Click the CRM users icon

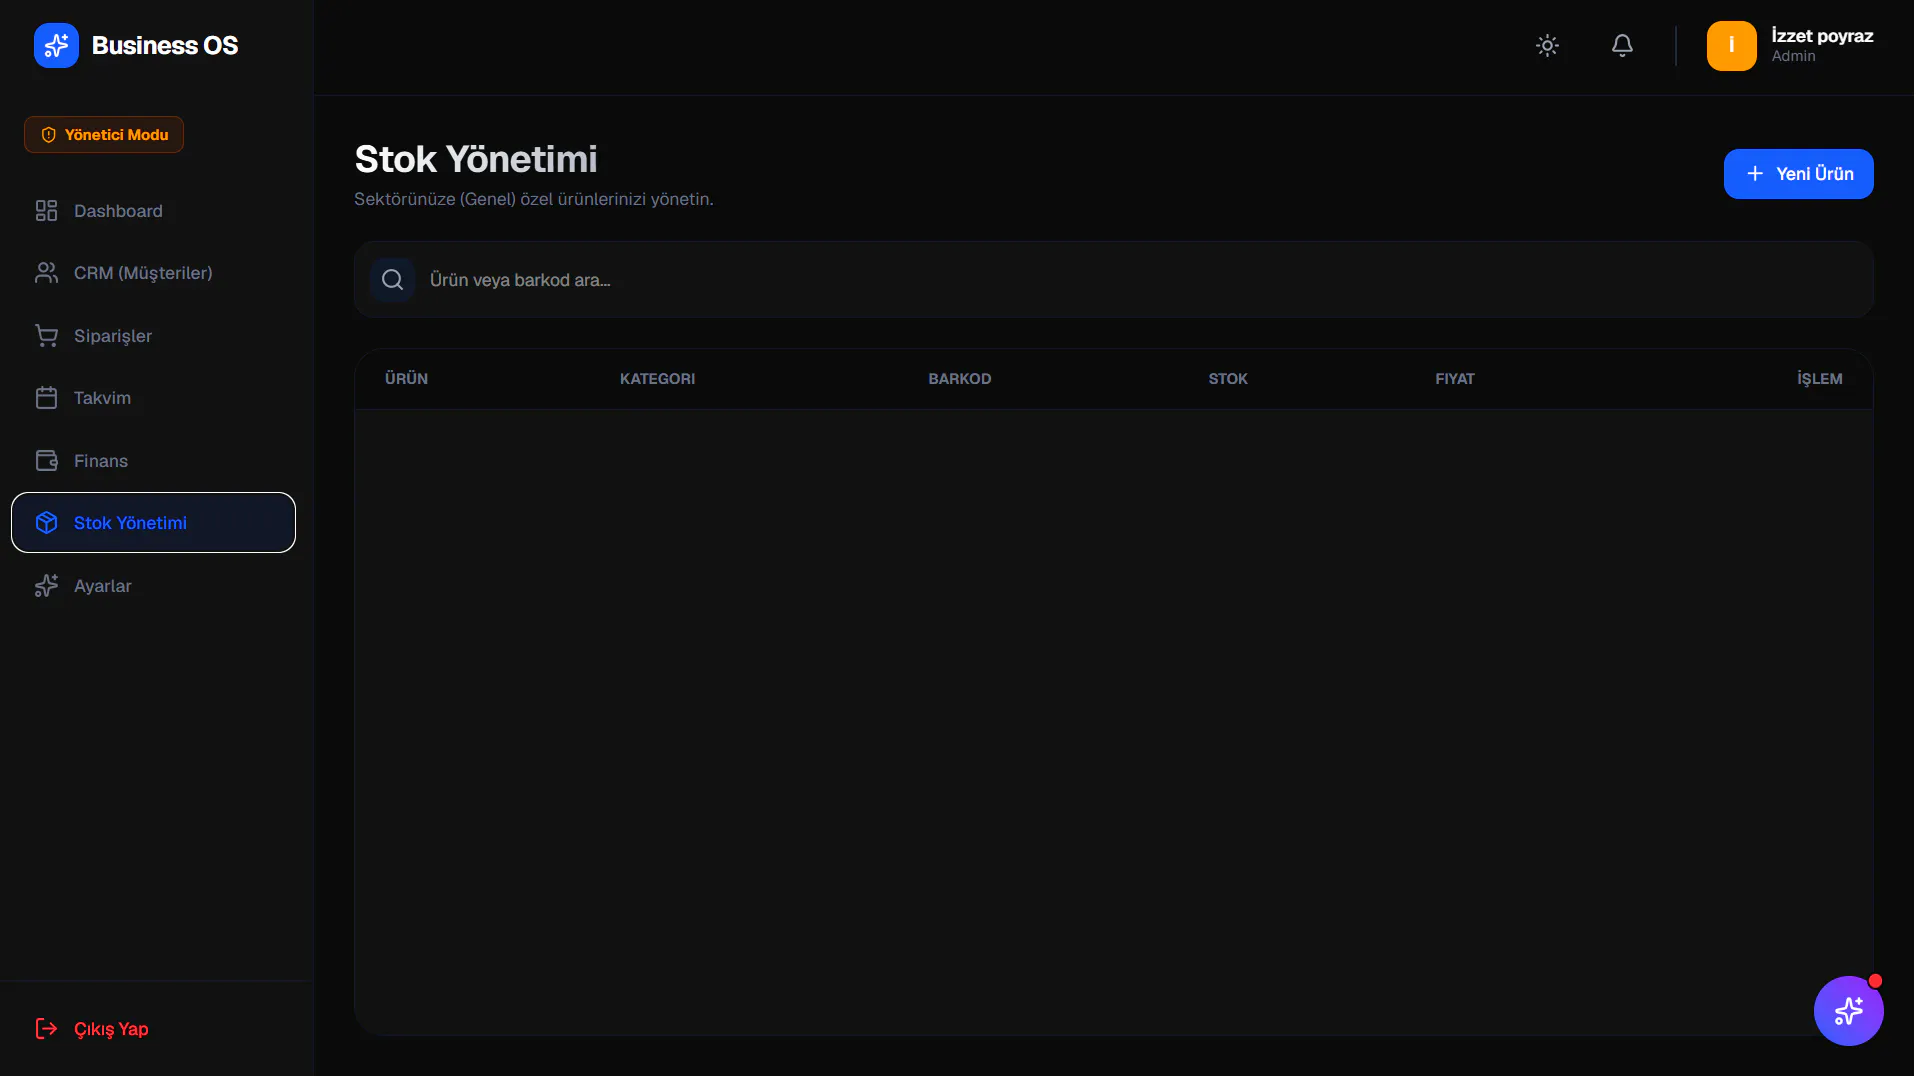[46, 273]
